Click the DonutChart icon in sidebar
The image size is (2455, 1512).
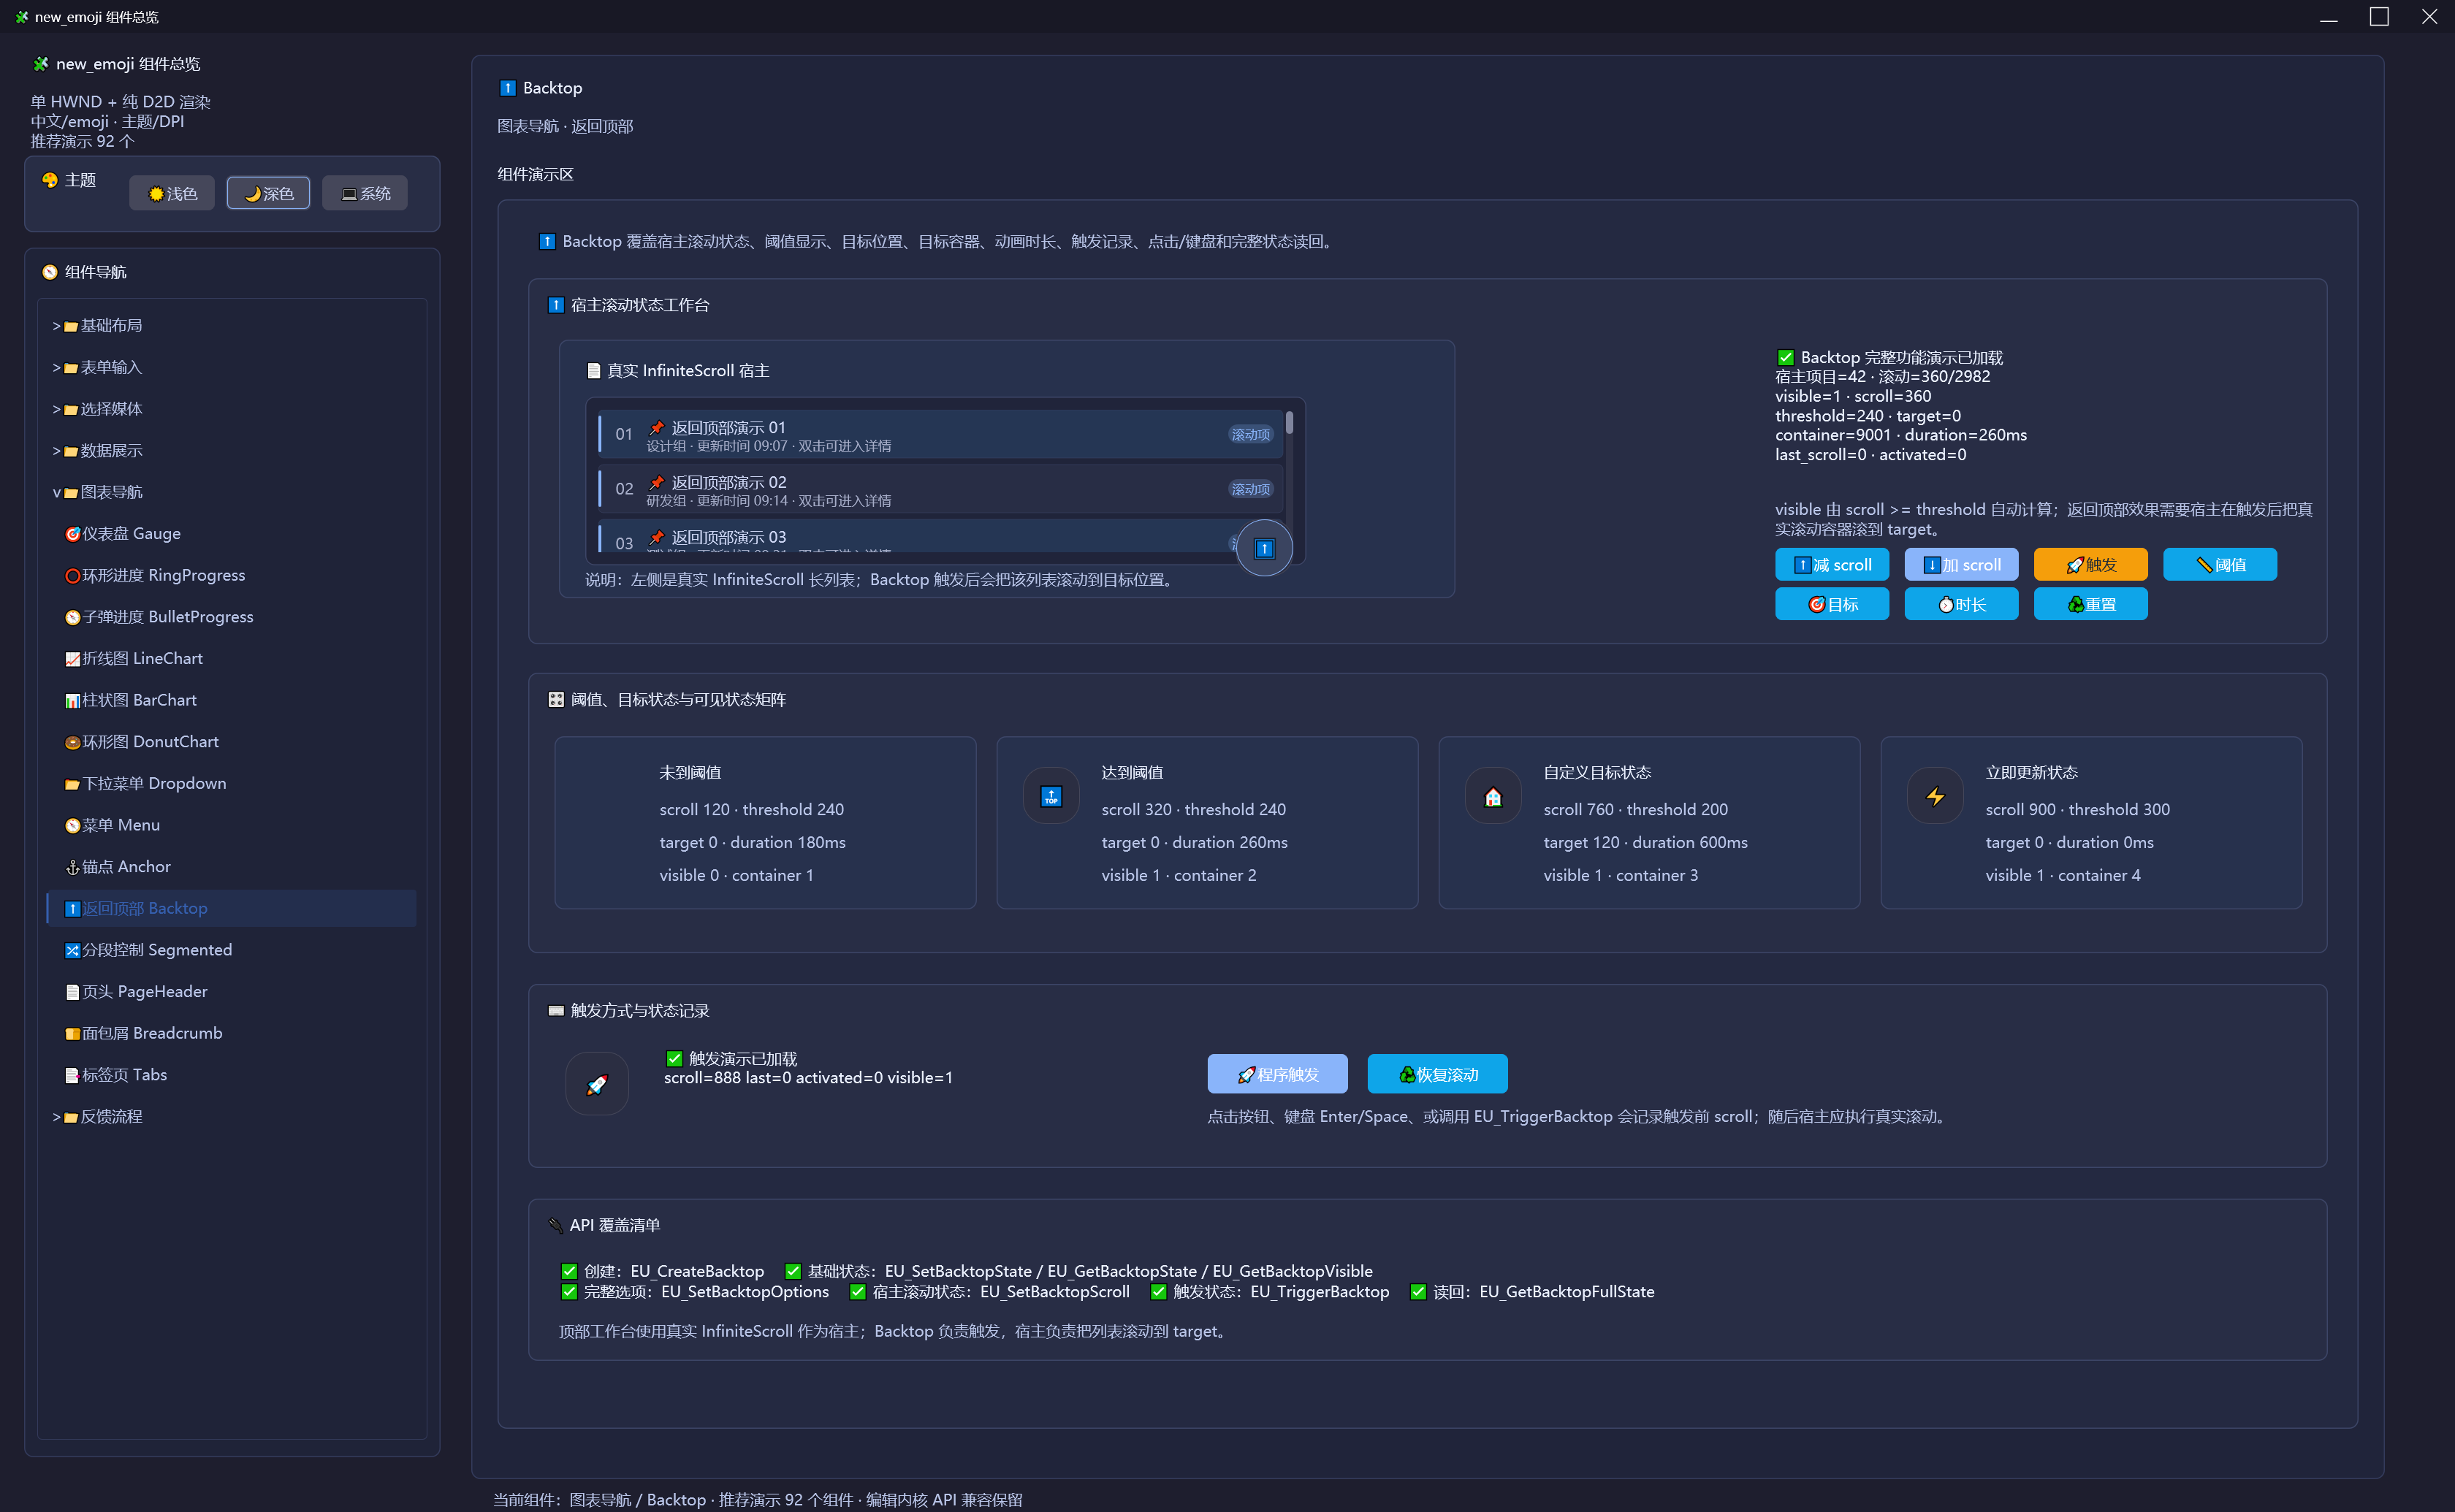point(72,742)
